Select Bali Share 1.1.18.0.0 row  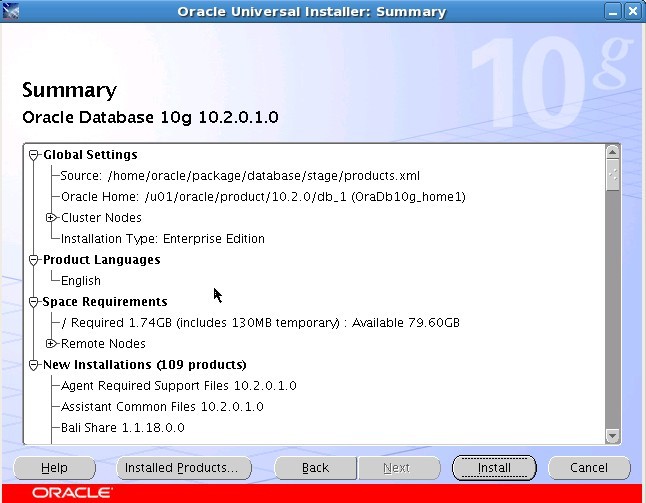coord(123,428)
